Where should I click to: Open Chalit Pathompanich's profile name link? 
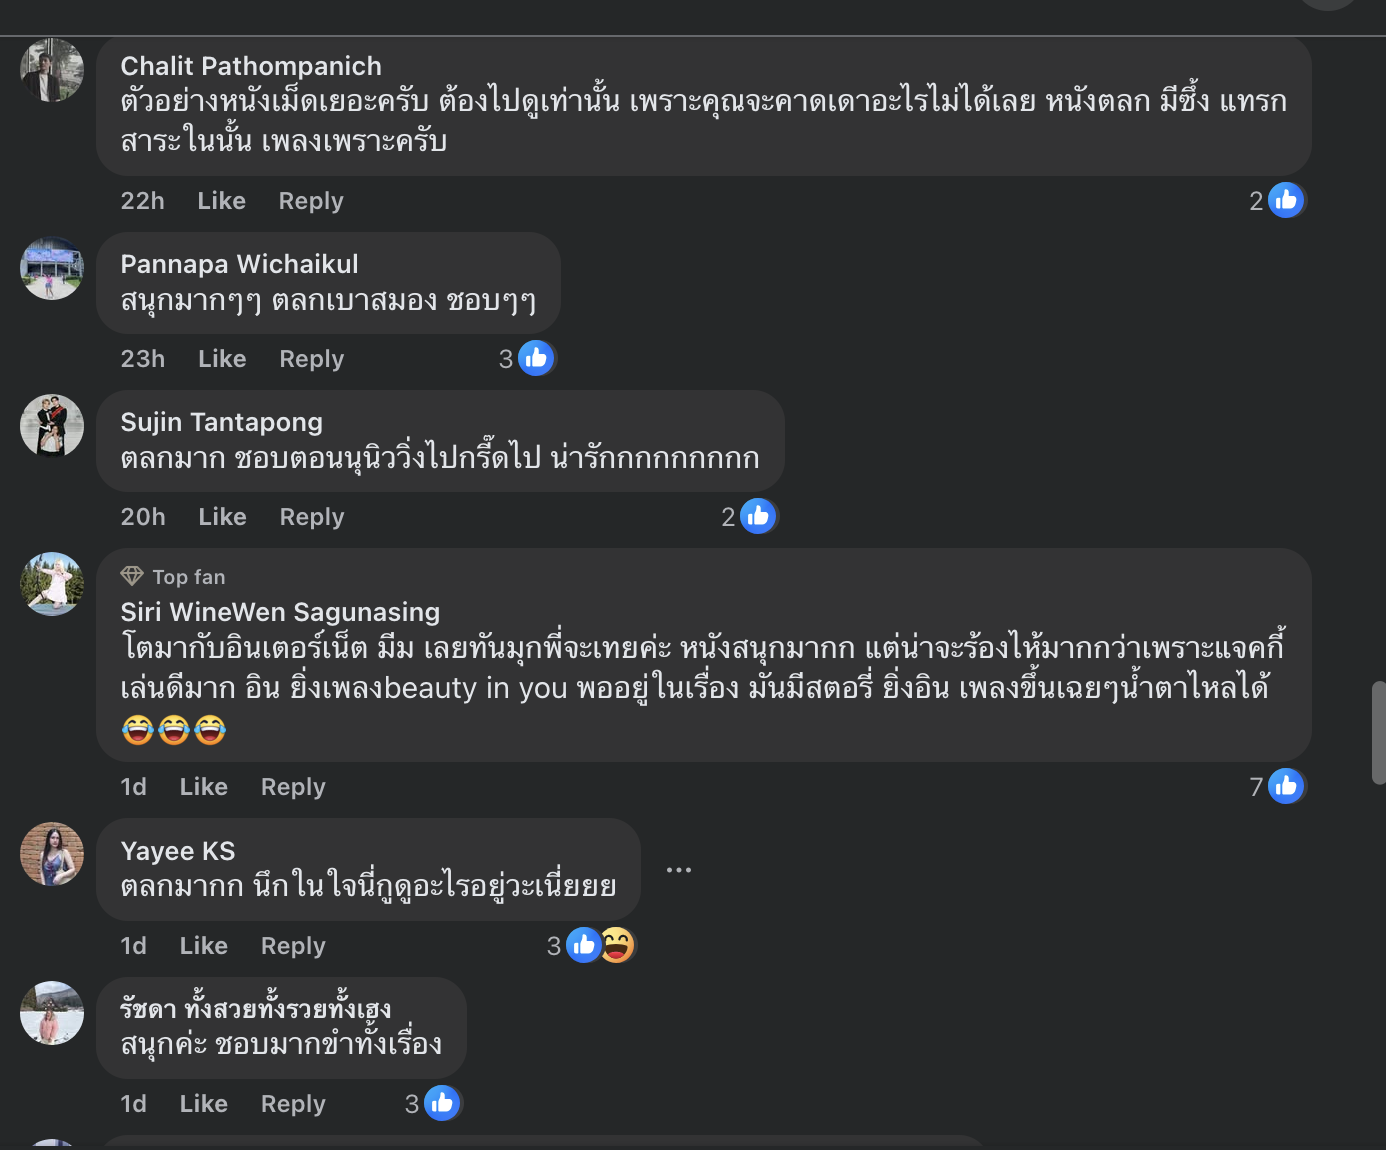point(251,66)
